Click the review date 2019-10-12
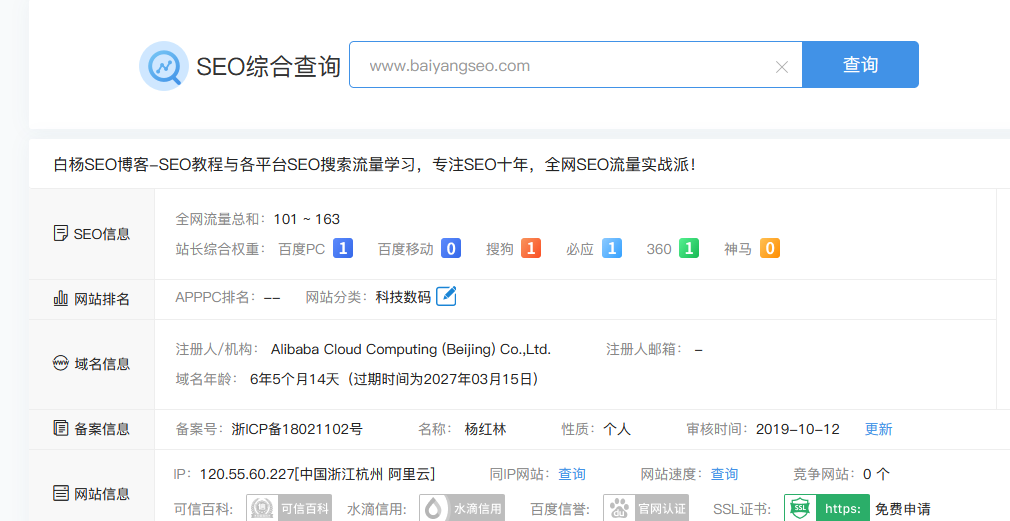 [797, 429]
